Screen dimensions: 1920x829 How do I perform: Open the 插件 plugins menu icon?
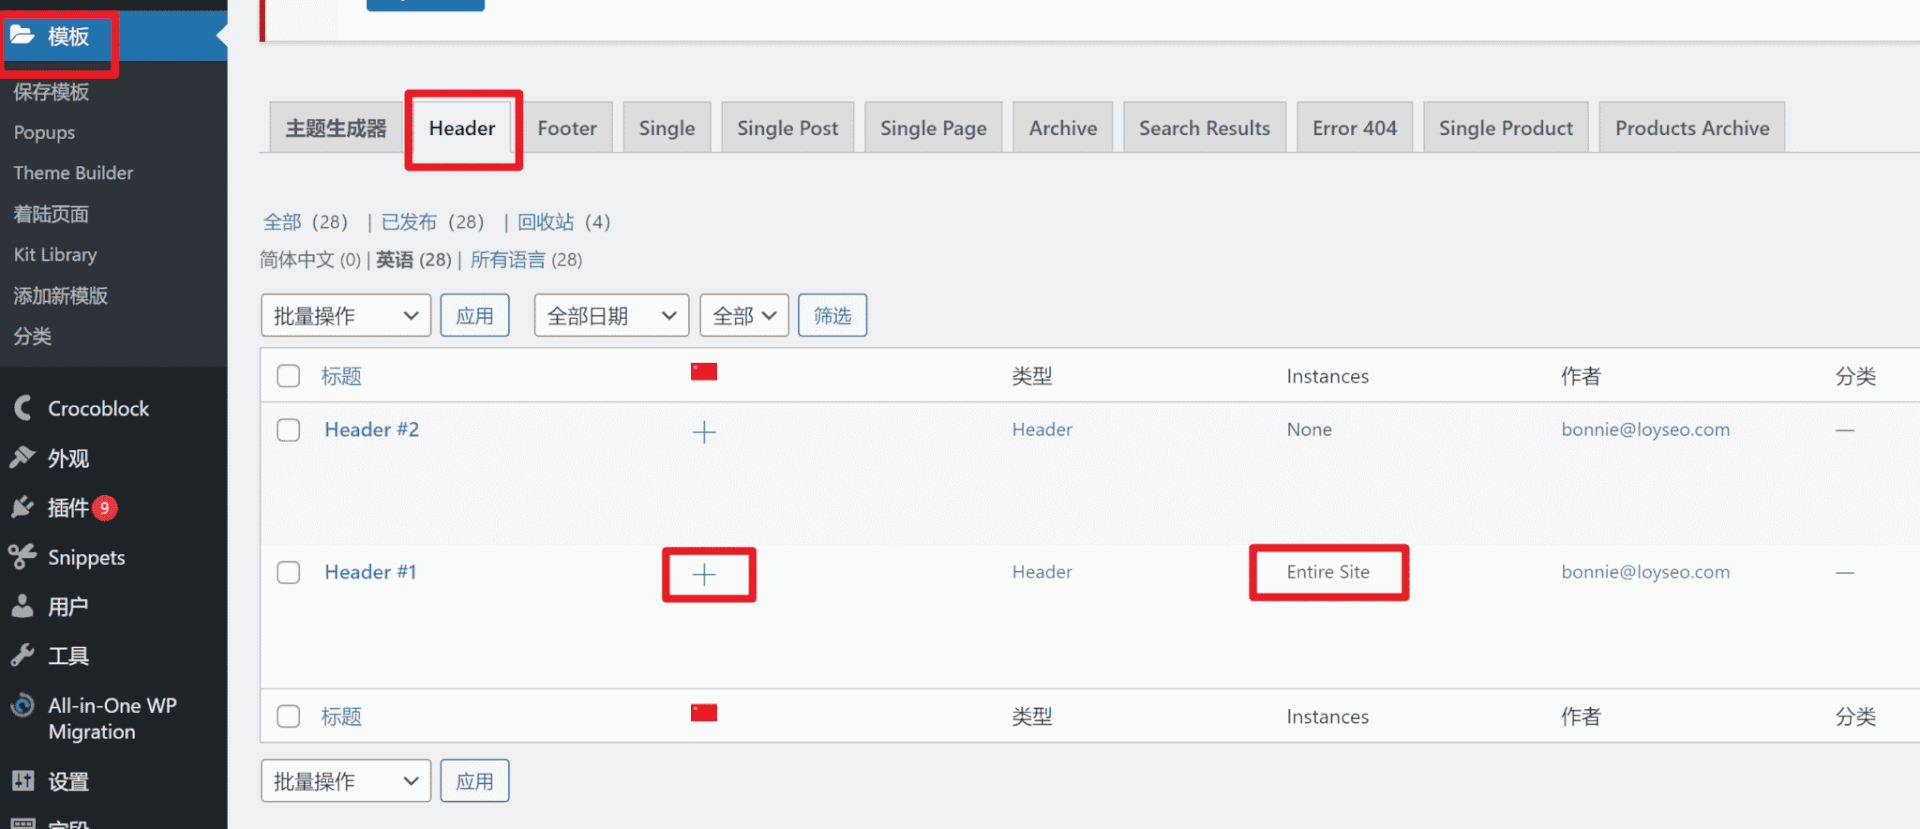click(x=23, y=508)
